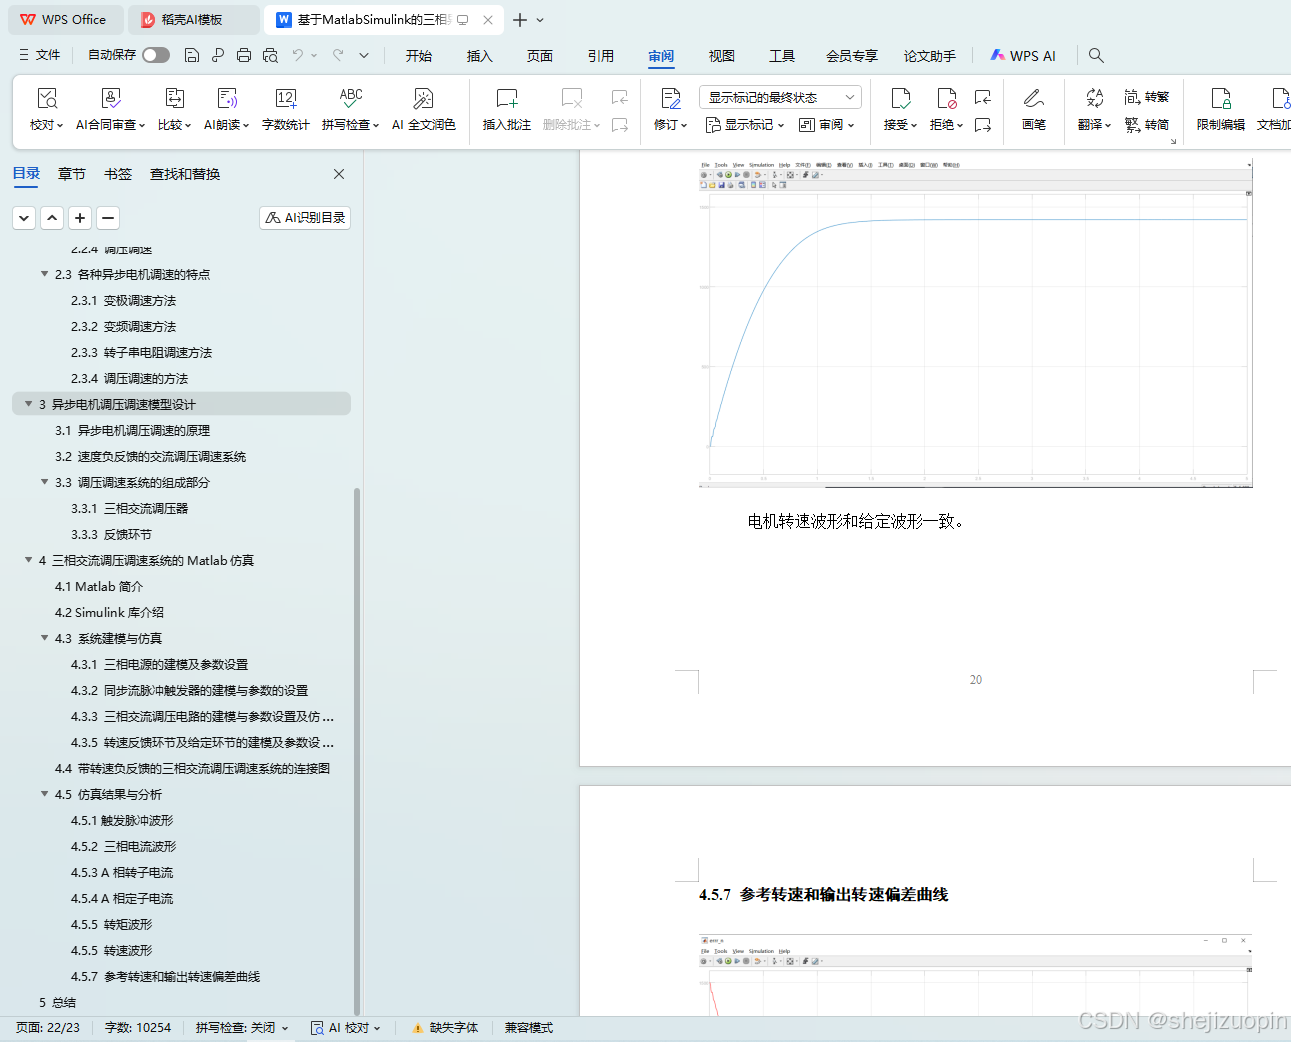
Task: Collapse section 2.3 各种异步电机调速的特点
Action: pyautogui.click(x=44, y=274)
